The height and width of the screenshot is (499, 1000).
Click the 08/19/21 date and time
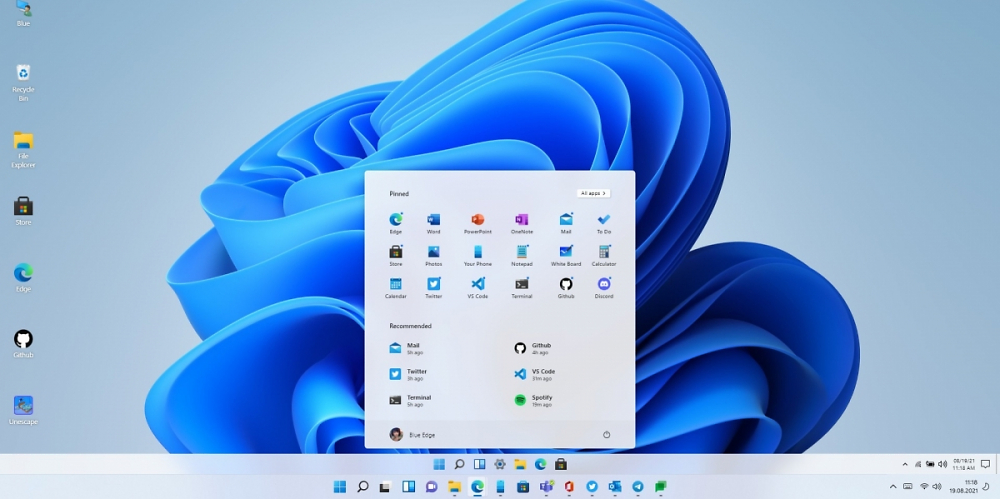[x=964, y=464]
